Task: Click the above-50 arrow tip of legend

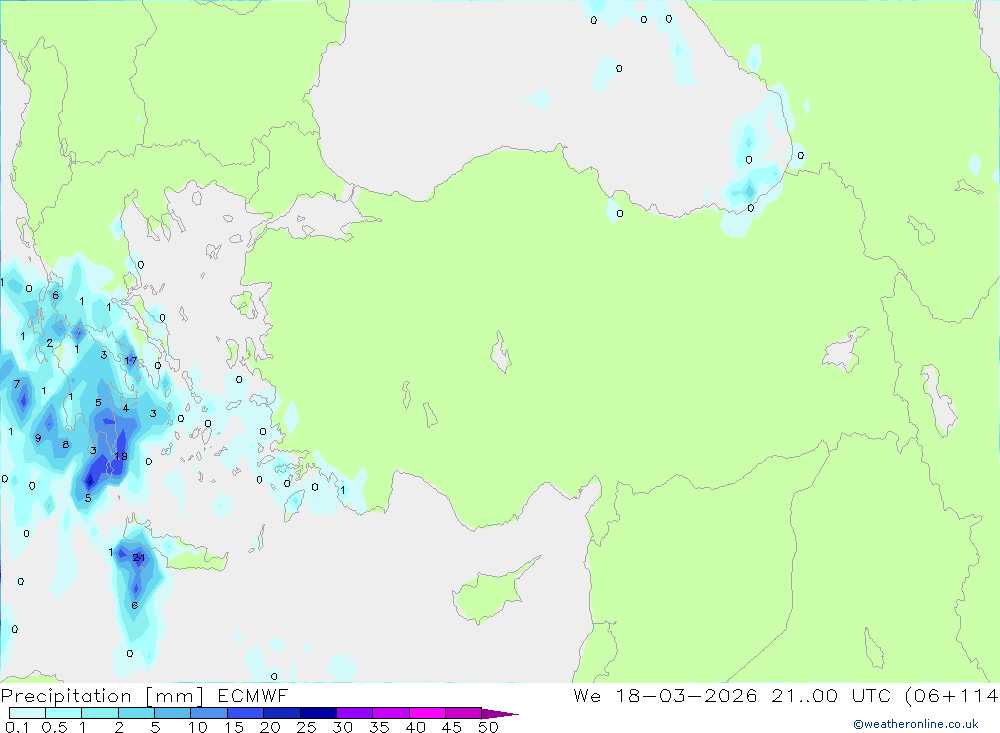Action: (500, 714)
